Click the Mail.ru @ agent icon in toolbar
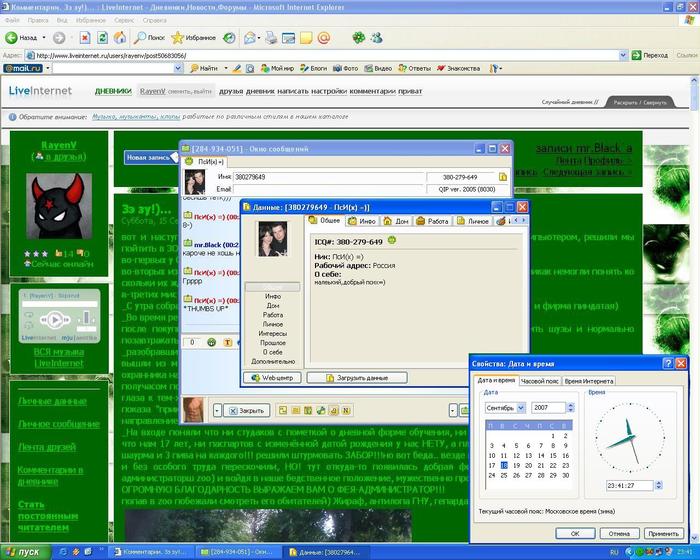The height and width of the screenshot is (560, 700). tap(324, 38)
